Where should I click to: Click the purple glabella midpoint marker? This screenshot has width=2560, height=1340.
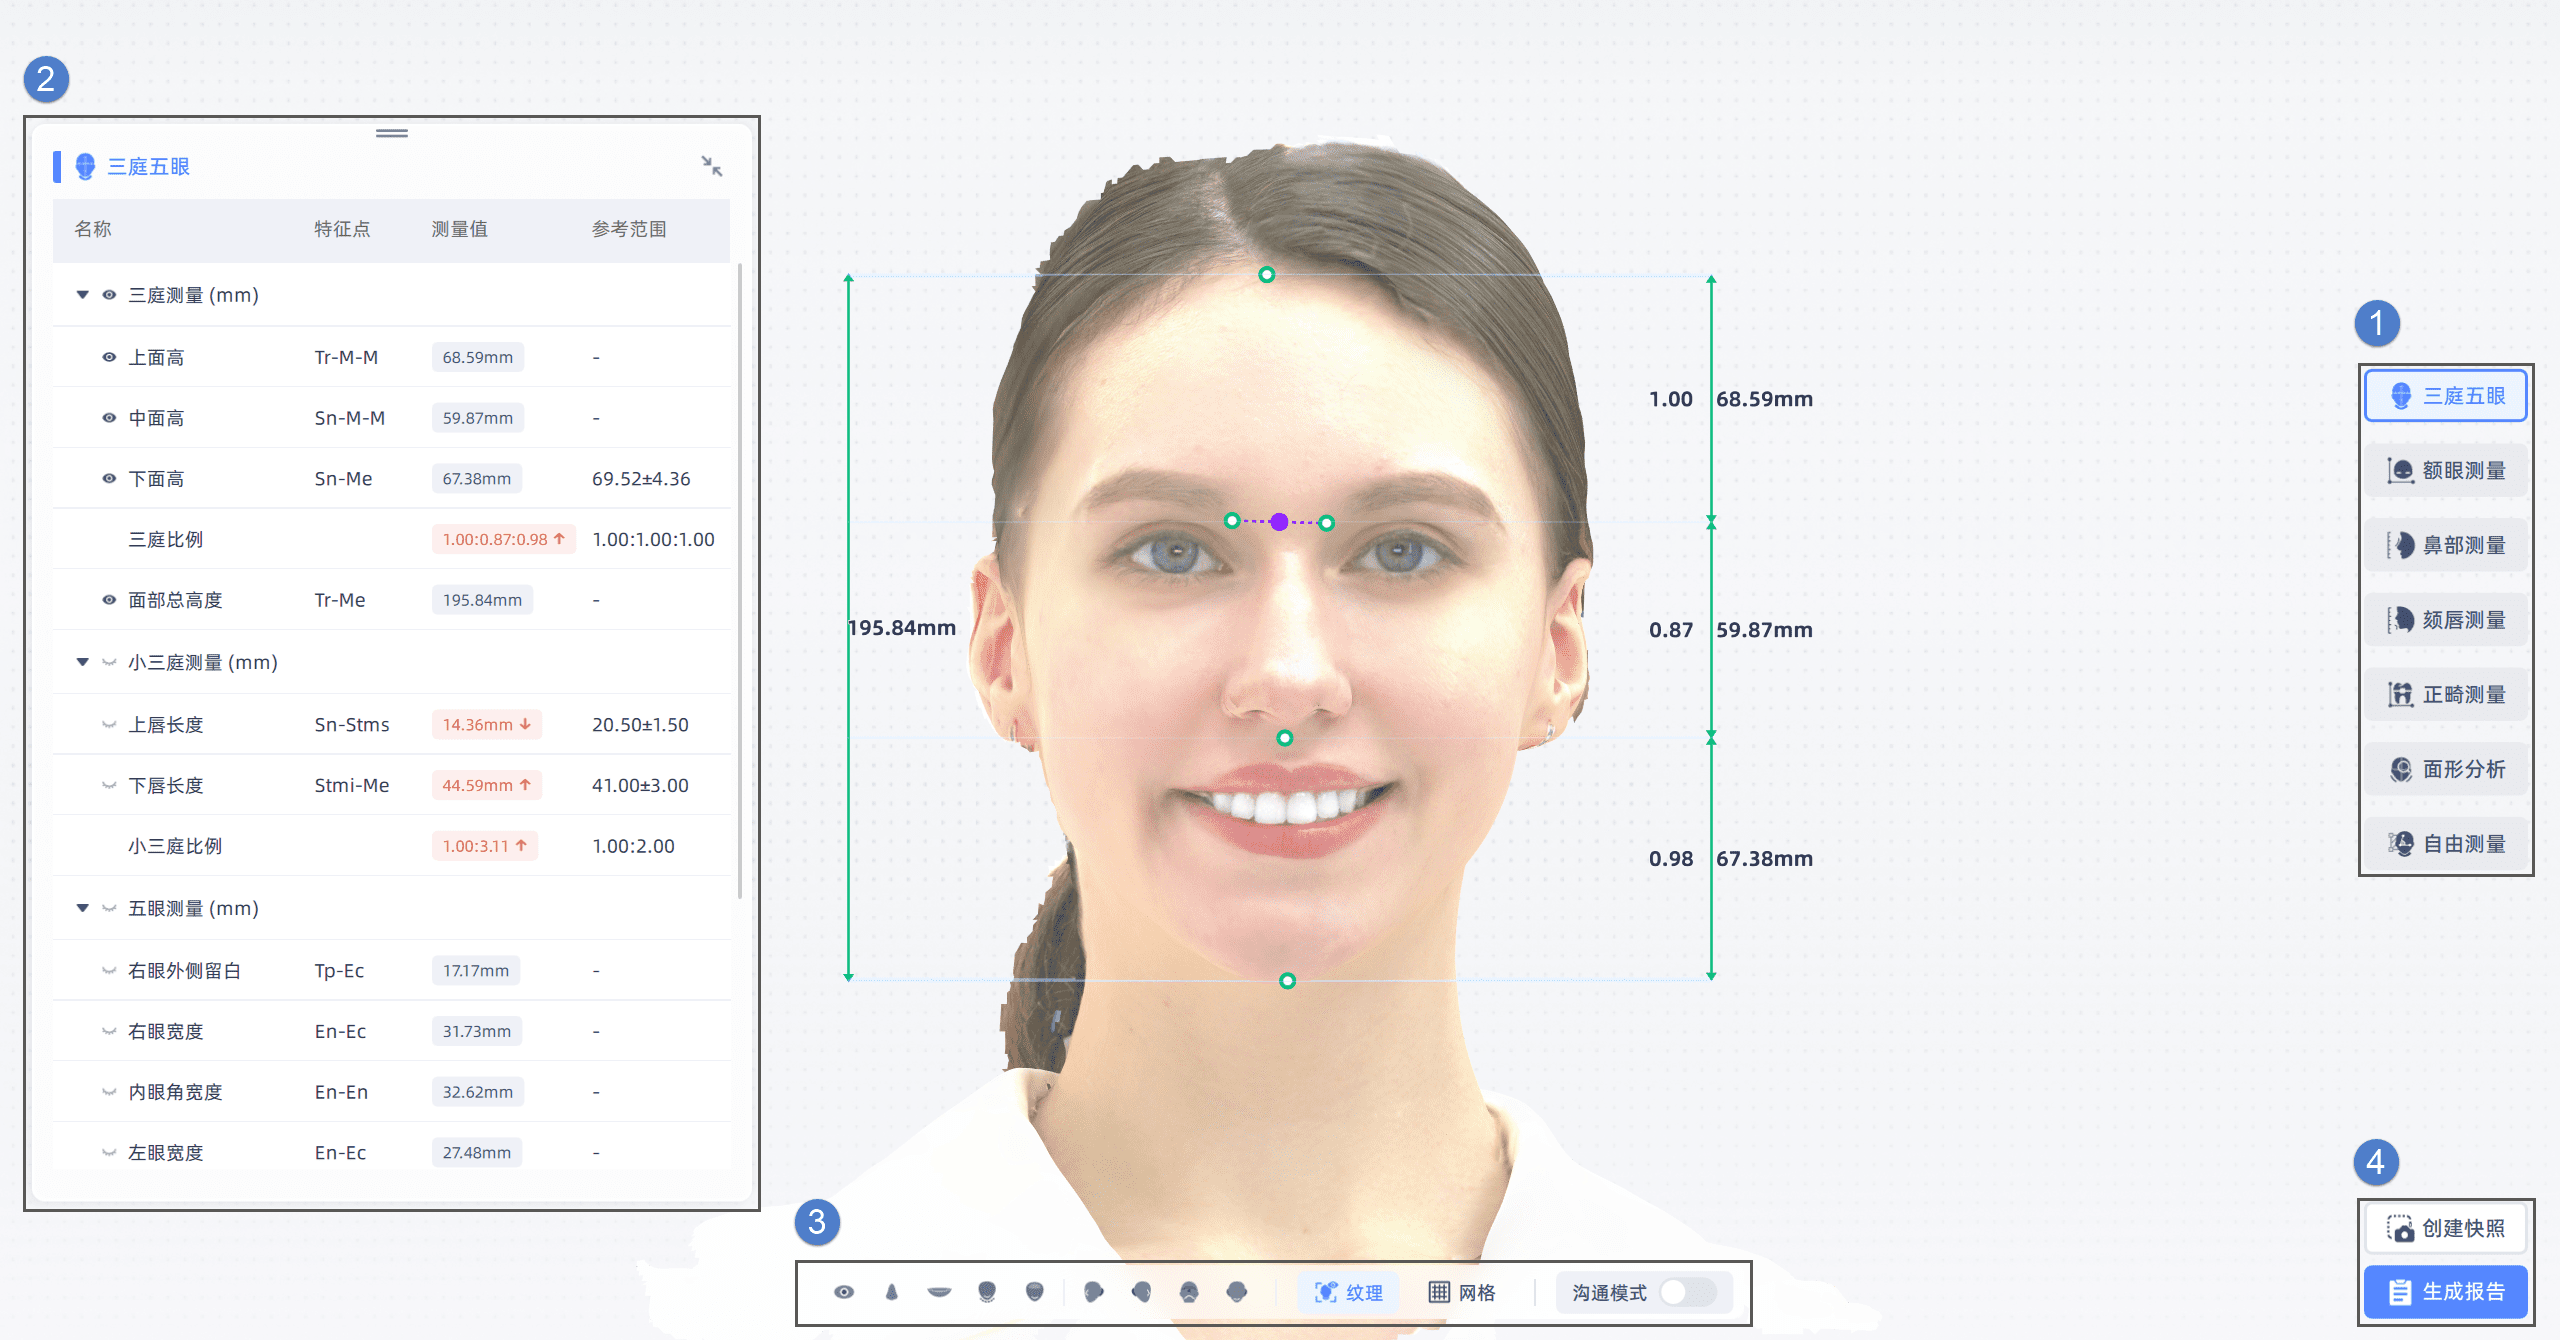coord(1279,521)
